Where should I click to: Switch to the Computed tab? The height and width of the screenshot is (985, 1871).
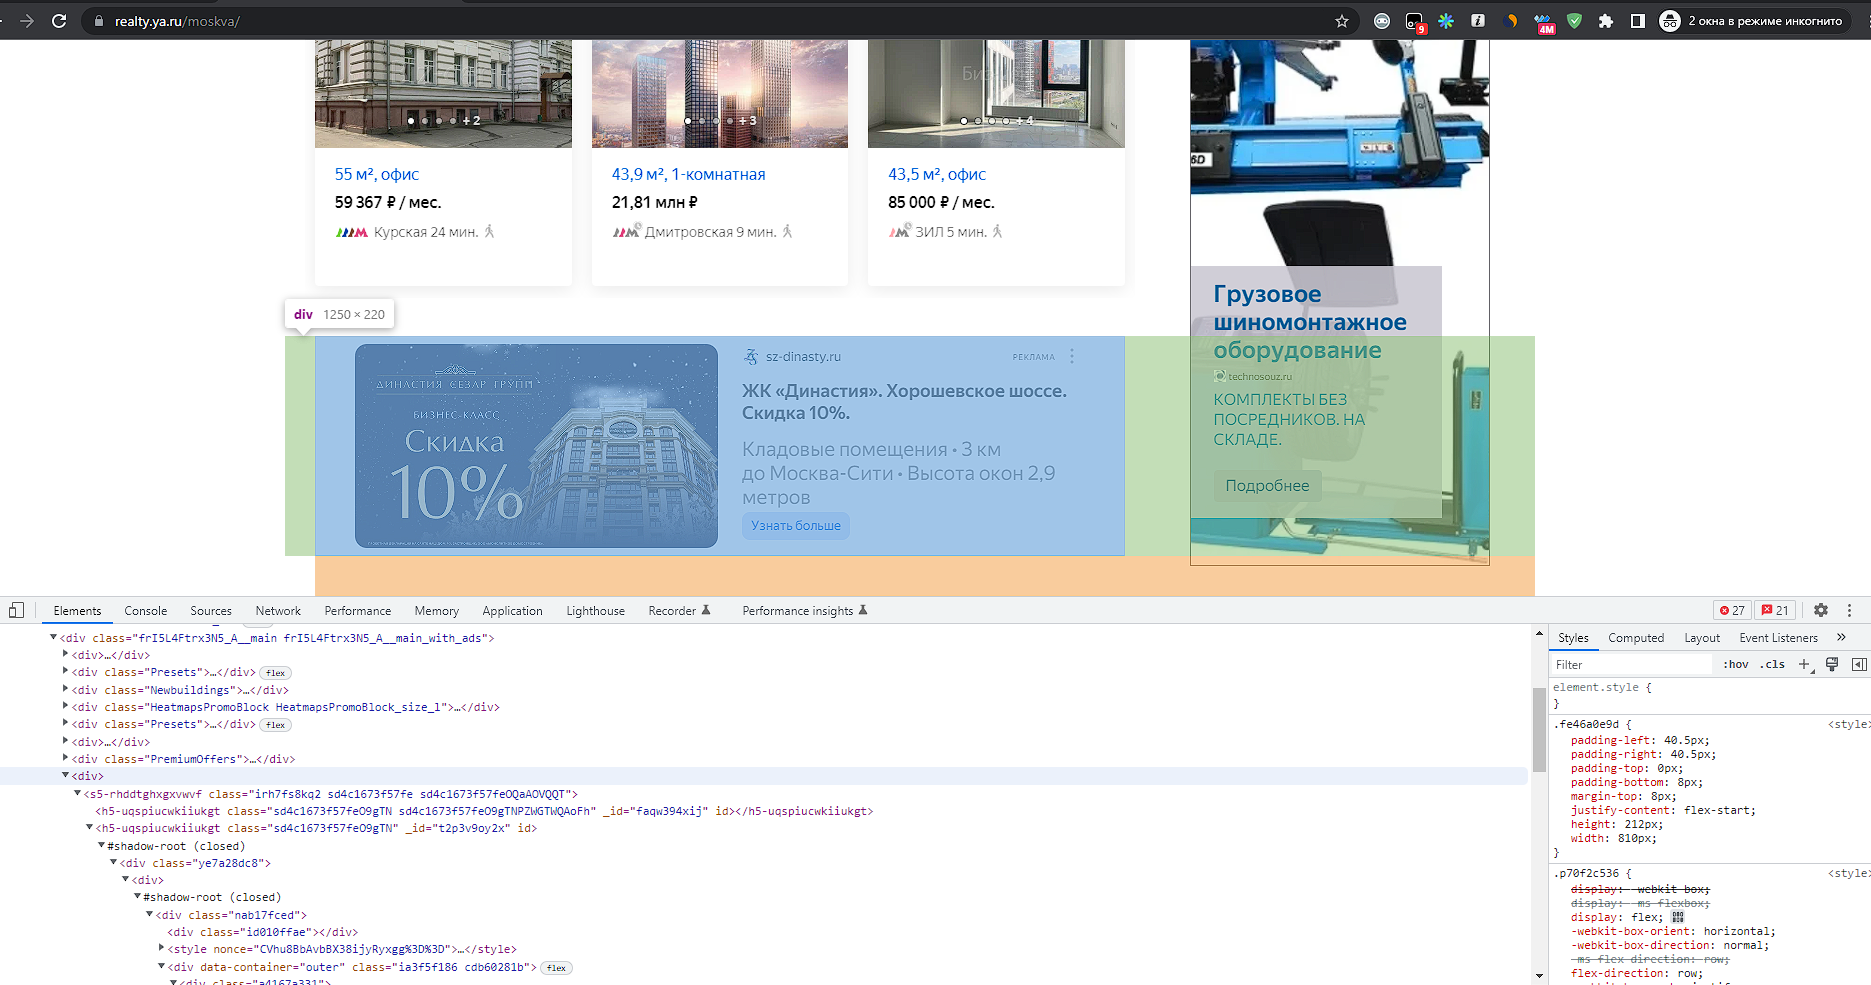pos(1636,637)
